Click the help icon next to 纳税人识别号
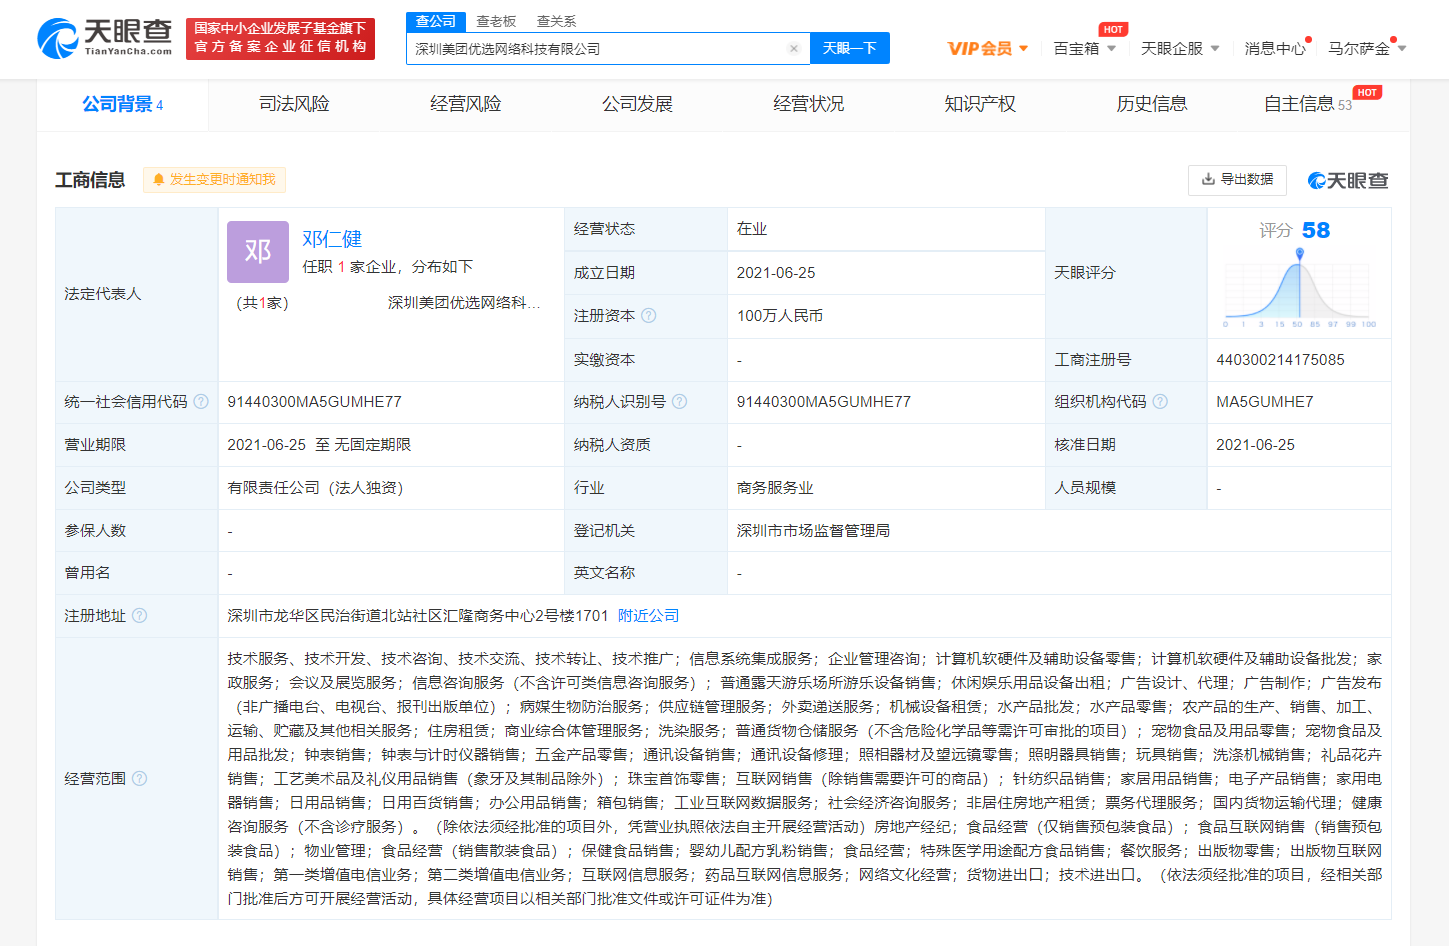 680,402
